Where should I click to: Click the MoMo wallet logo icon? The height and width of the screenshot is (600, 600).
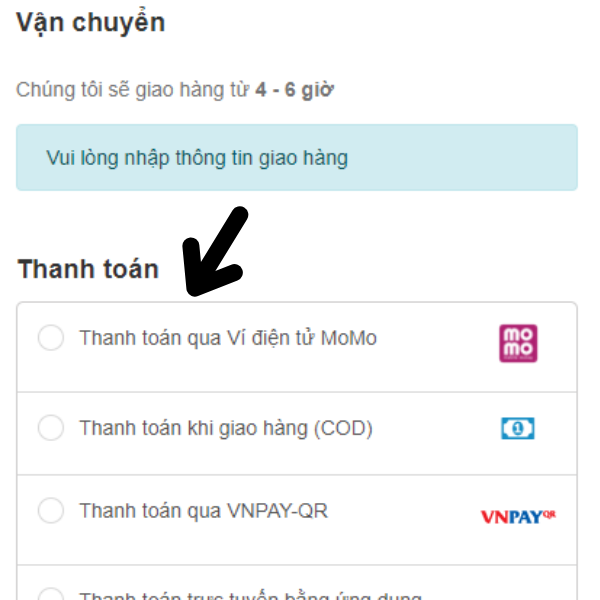[x=518, y=343]
